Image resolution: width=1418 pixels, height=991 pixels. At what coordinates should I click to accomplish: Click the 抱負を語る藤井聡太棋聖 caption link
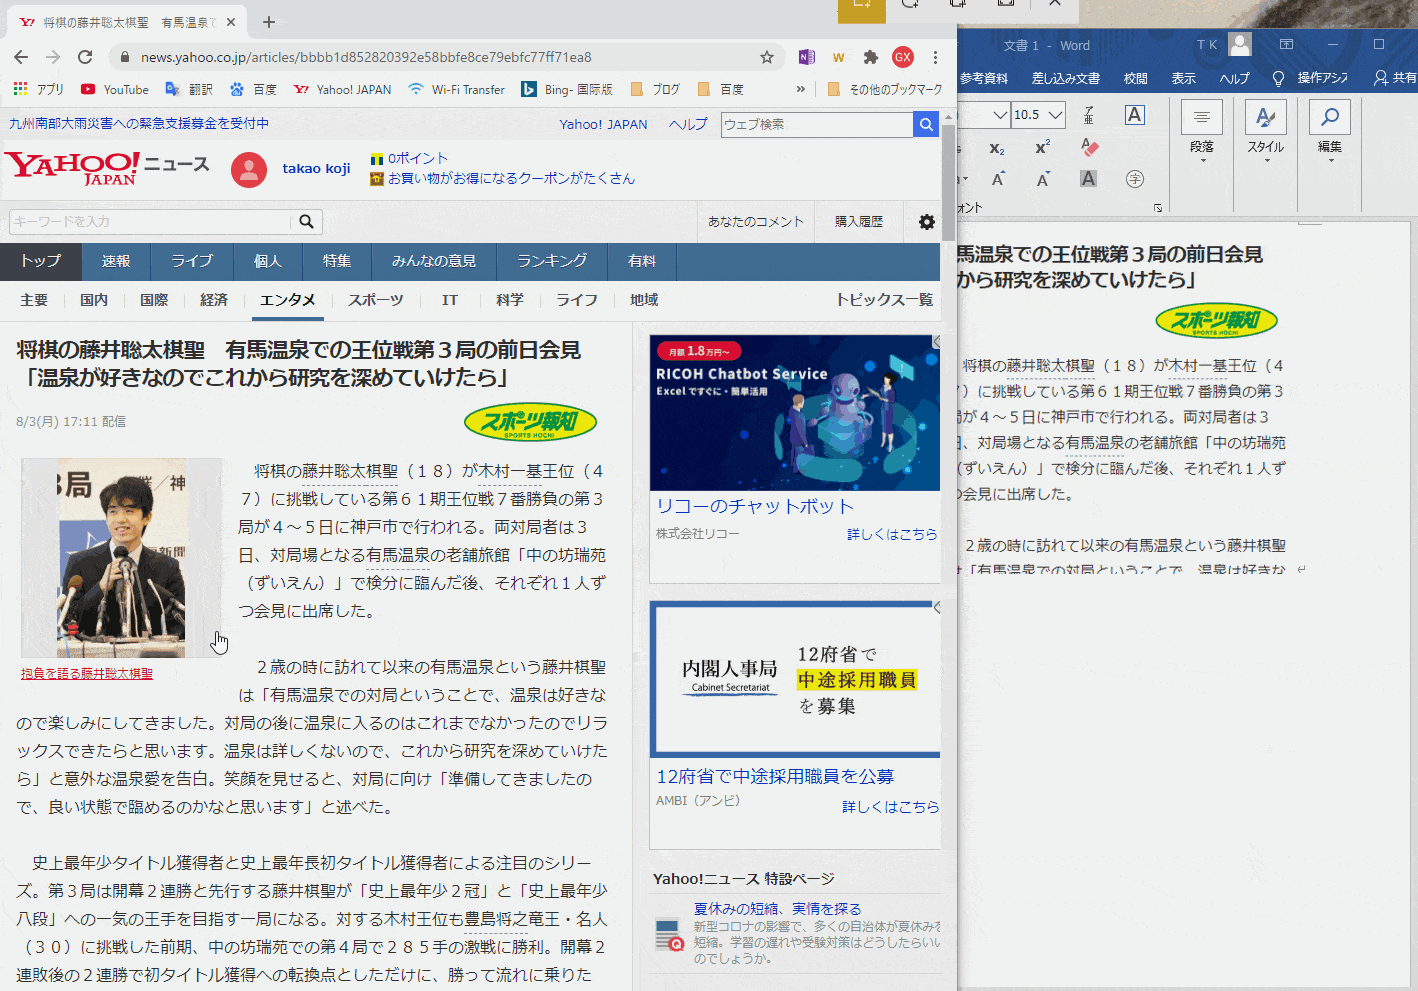86,672
